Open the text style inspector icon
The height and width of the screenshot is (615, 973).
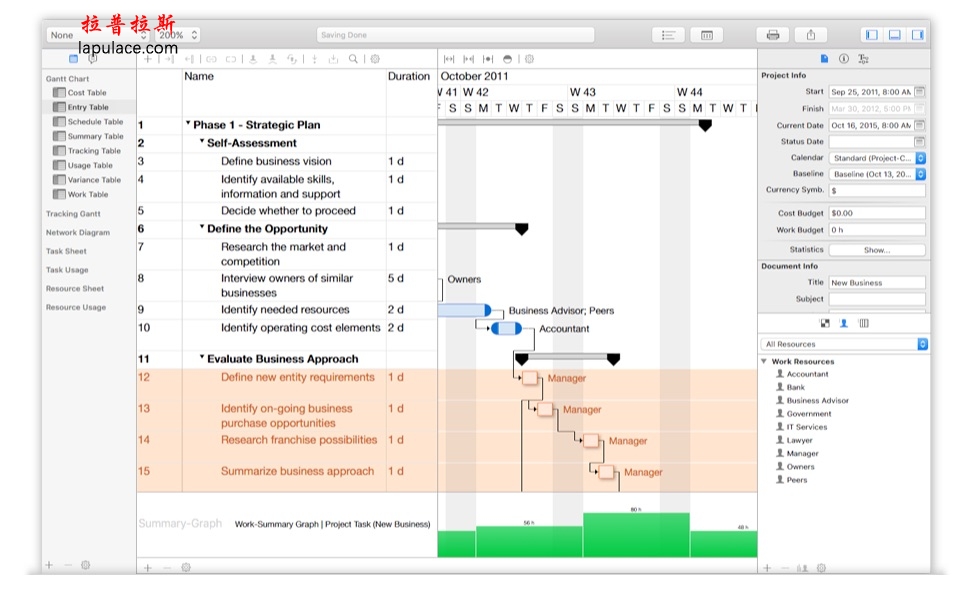coord(863,58)
